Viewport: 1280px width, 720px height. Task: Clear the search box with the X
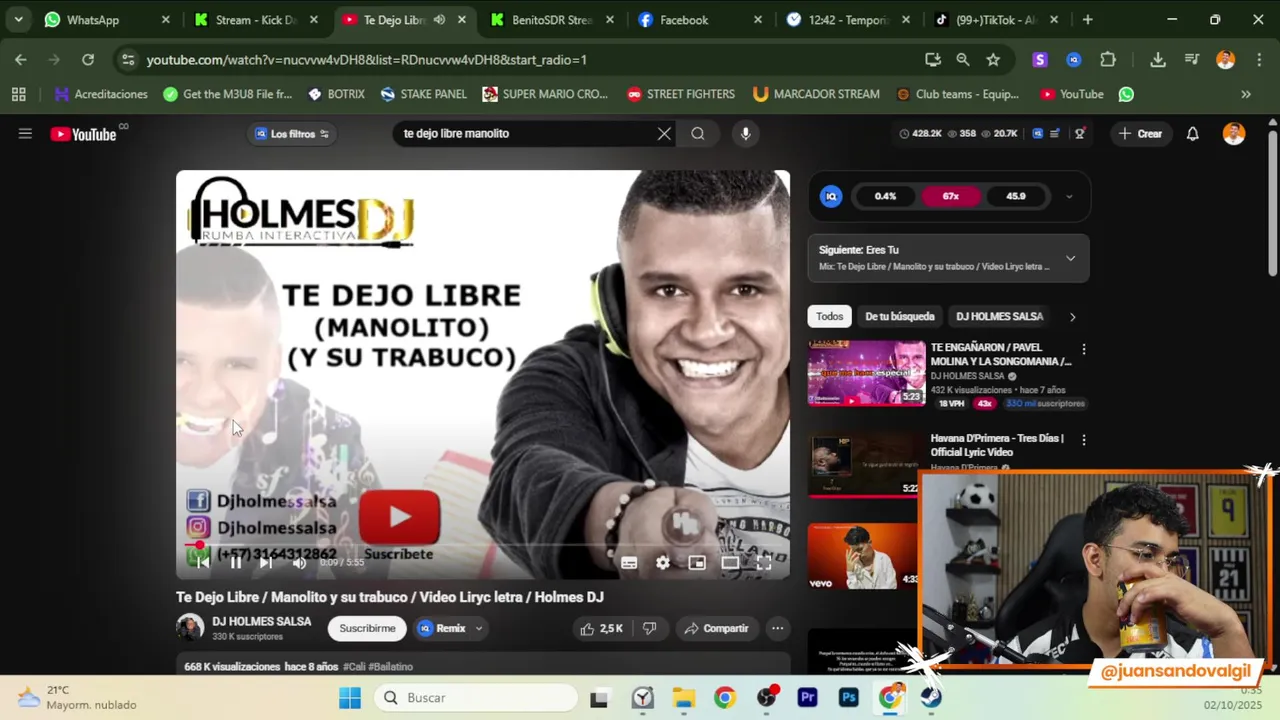(664, 134)
